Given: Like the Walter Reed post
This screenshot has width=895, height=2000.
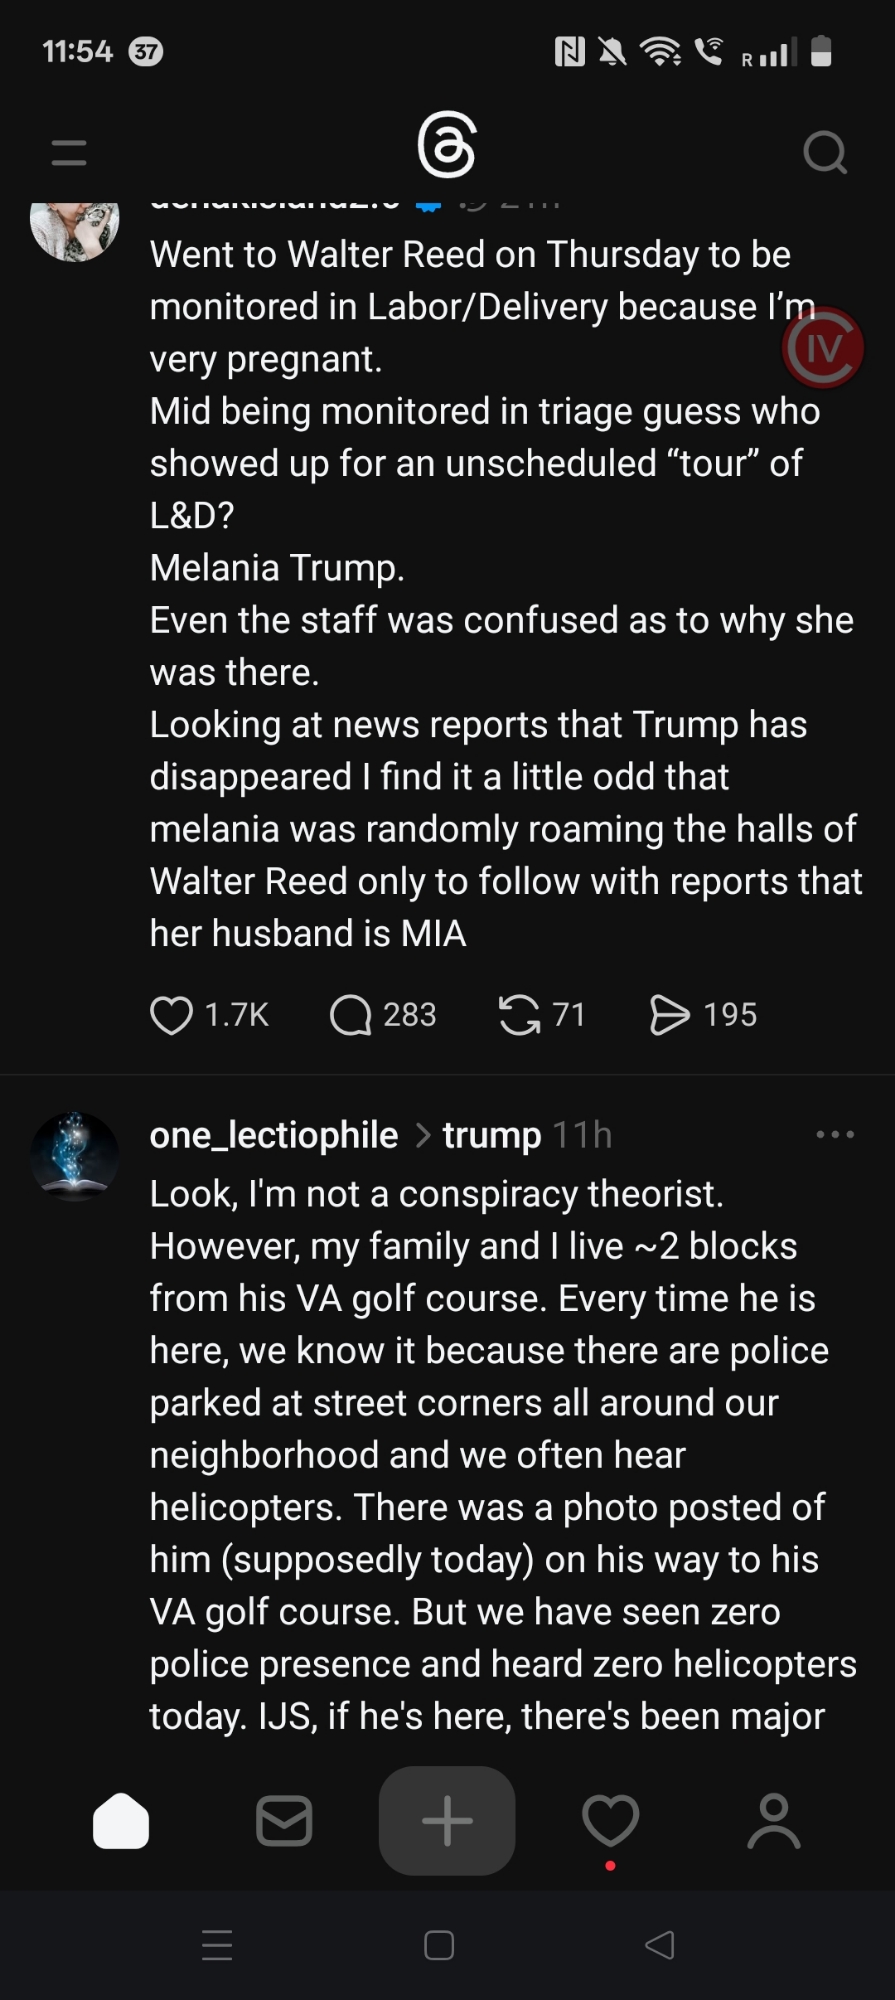Looking at the screenshot, I should coord(171,1015).
